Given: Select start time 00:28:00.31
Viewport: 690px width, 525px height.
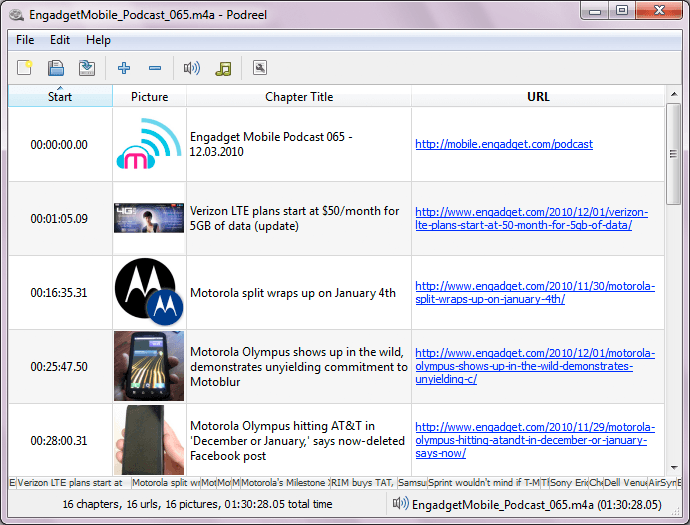Looking at the screenshot, I should pos(59,441).
